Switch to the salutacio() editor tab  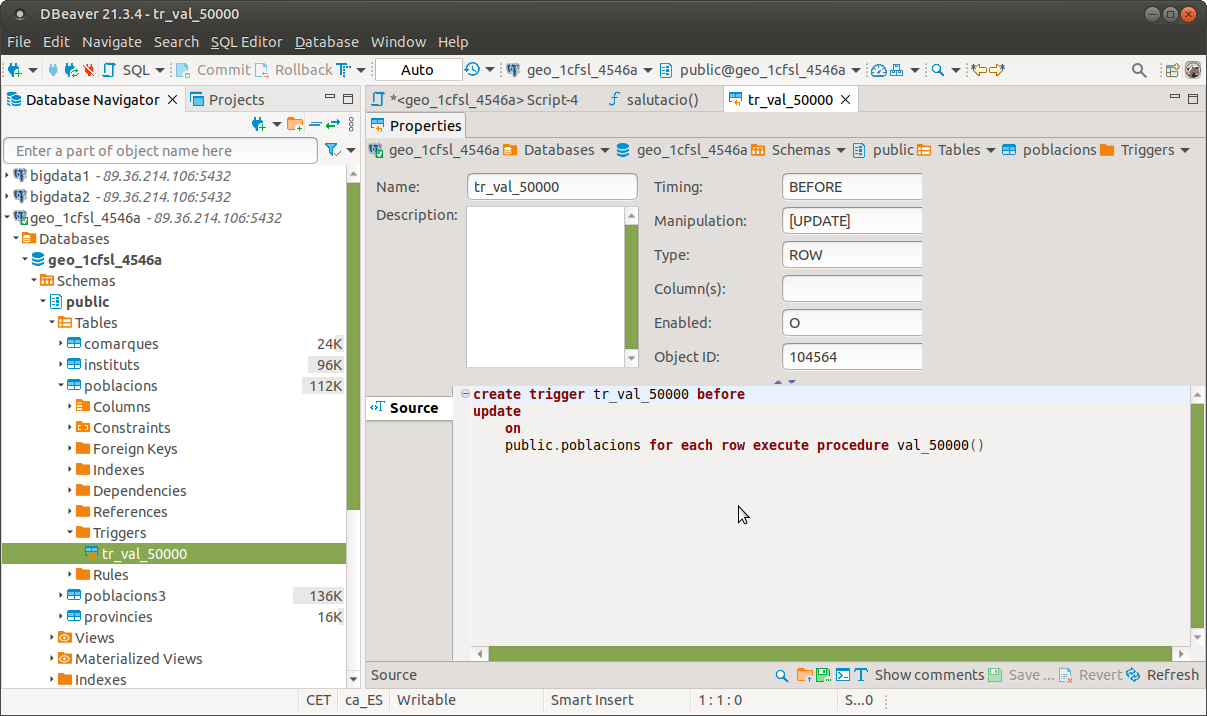[661, 100]
